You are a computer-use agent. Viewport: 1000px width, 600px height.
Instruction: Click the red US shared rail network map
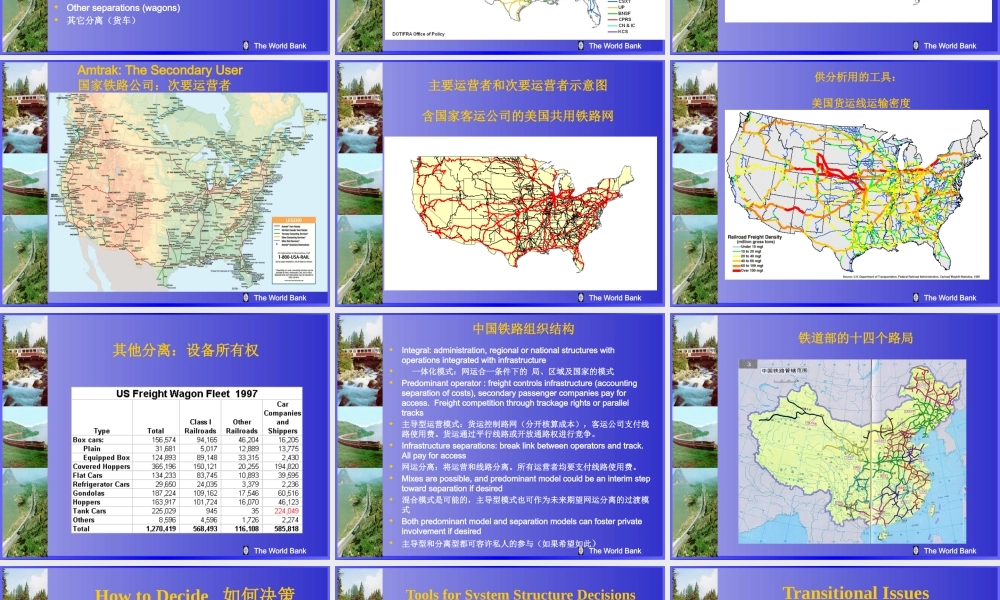520,213
